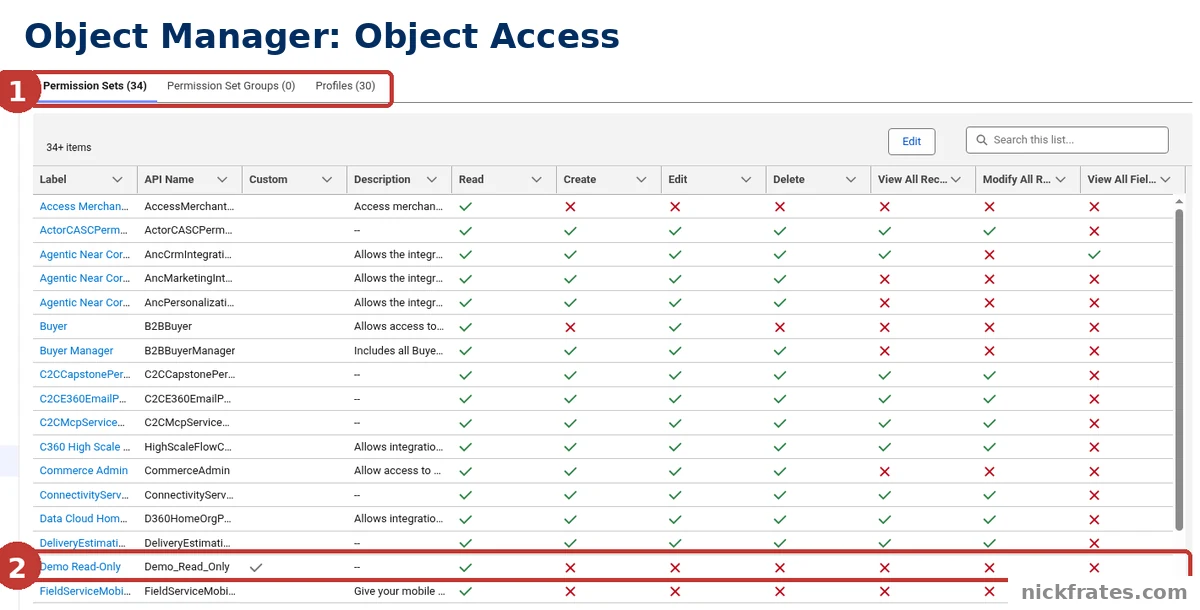
Task: Open Access Merchant permission set link
Action: tap(84, 207)
